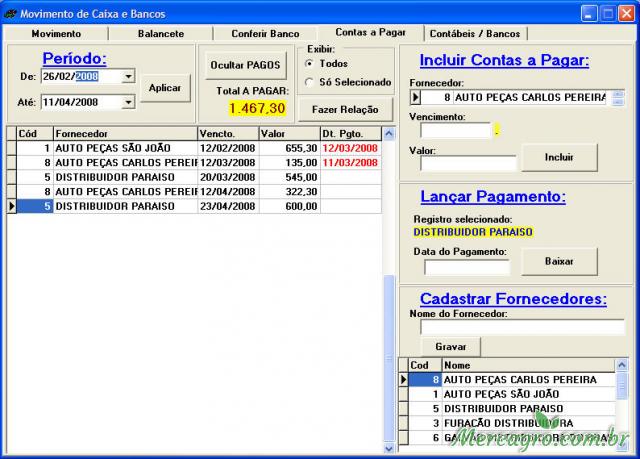Click the up arrow of the Fornecedor spinner
Viewport: 640px width, 459px height.
(618, 94)
